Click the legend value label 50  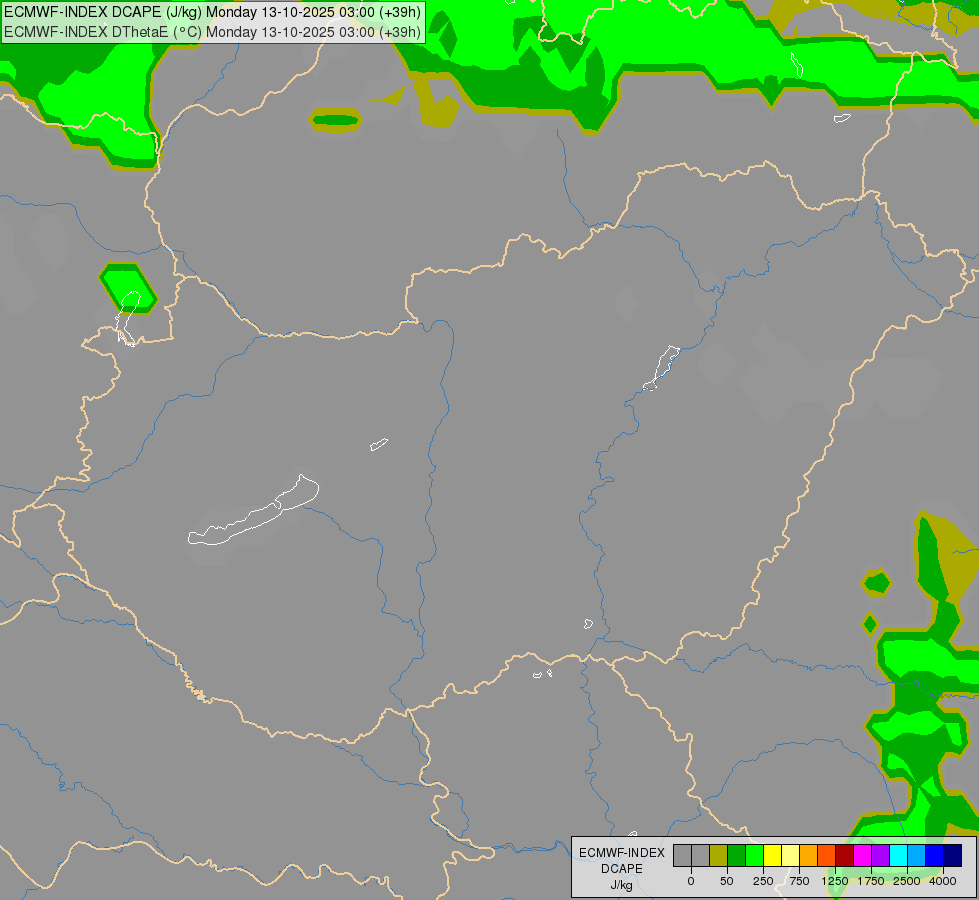[727, 881]
